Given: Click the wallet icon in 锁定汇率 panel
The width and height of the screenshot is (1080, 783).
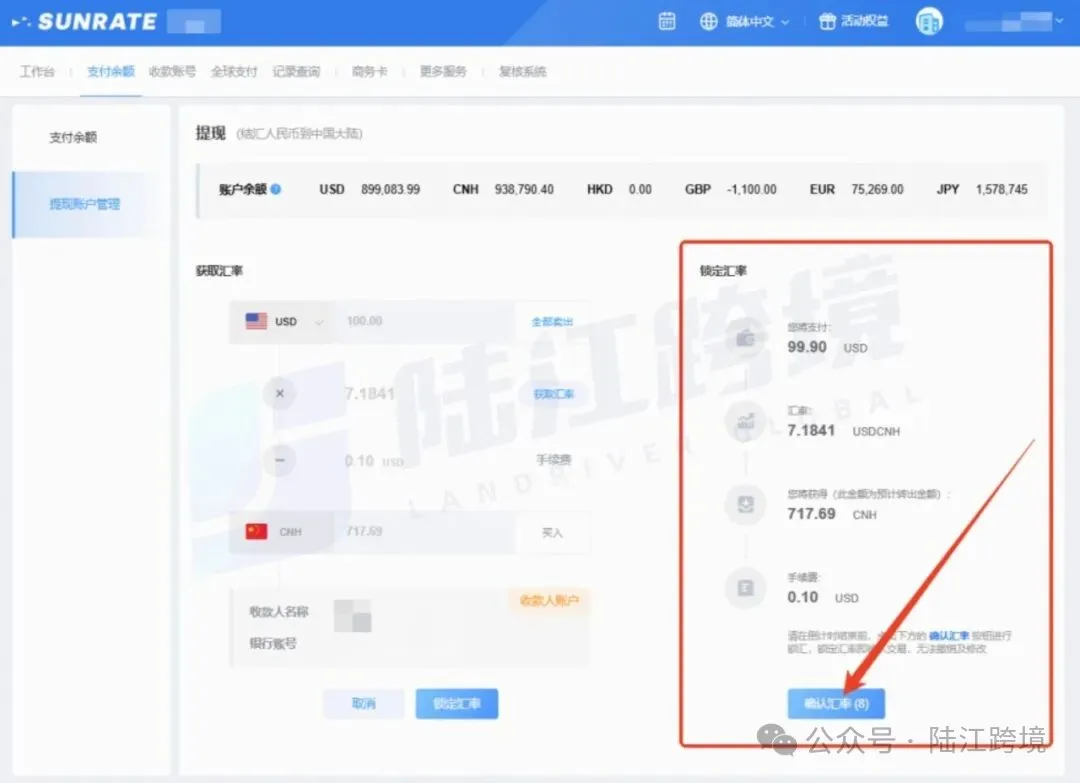Looking at the screenshot, I should click(x=745, y=339).
